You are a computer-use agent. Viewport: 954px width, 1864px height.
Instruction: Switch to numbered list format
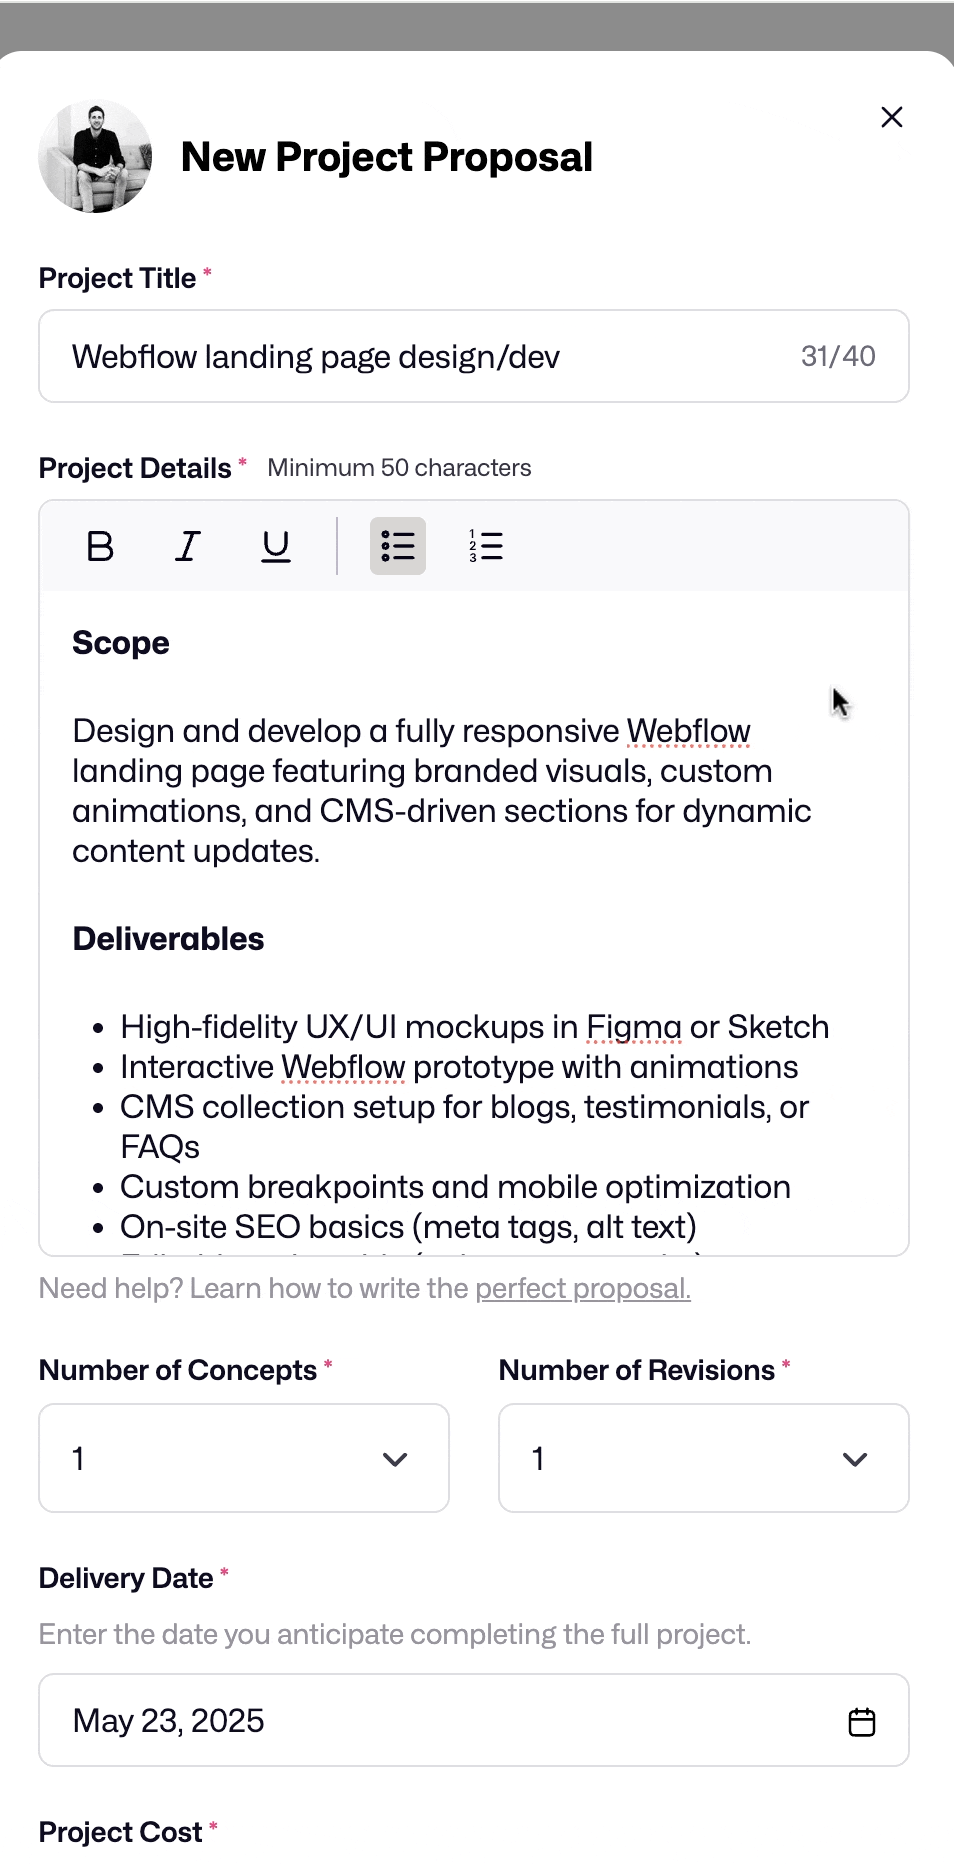[x=486, y=546]
